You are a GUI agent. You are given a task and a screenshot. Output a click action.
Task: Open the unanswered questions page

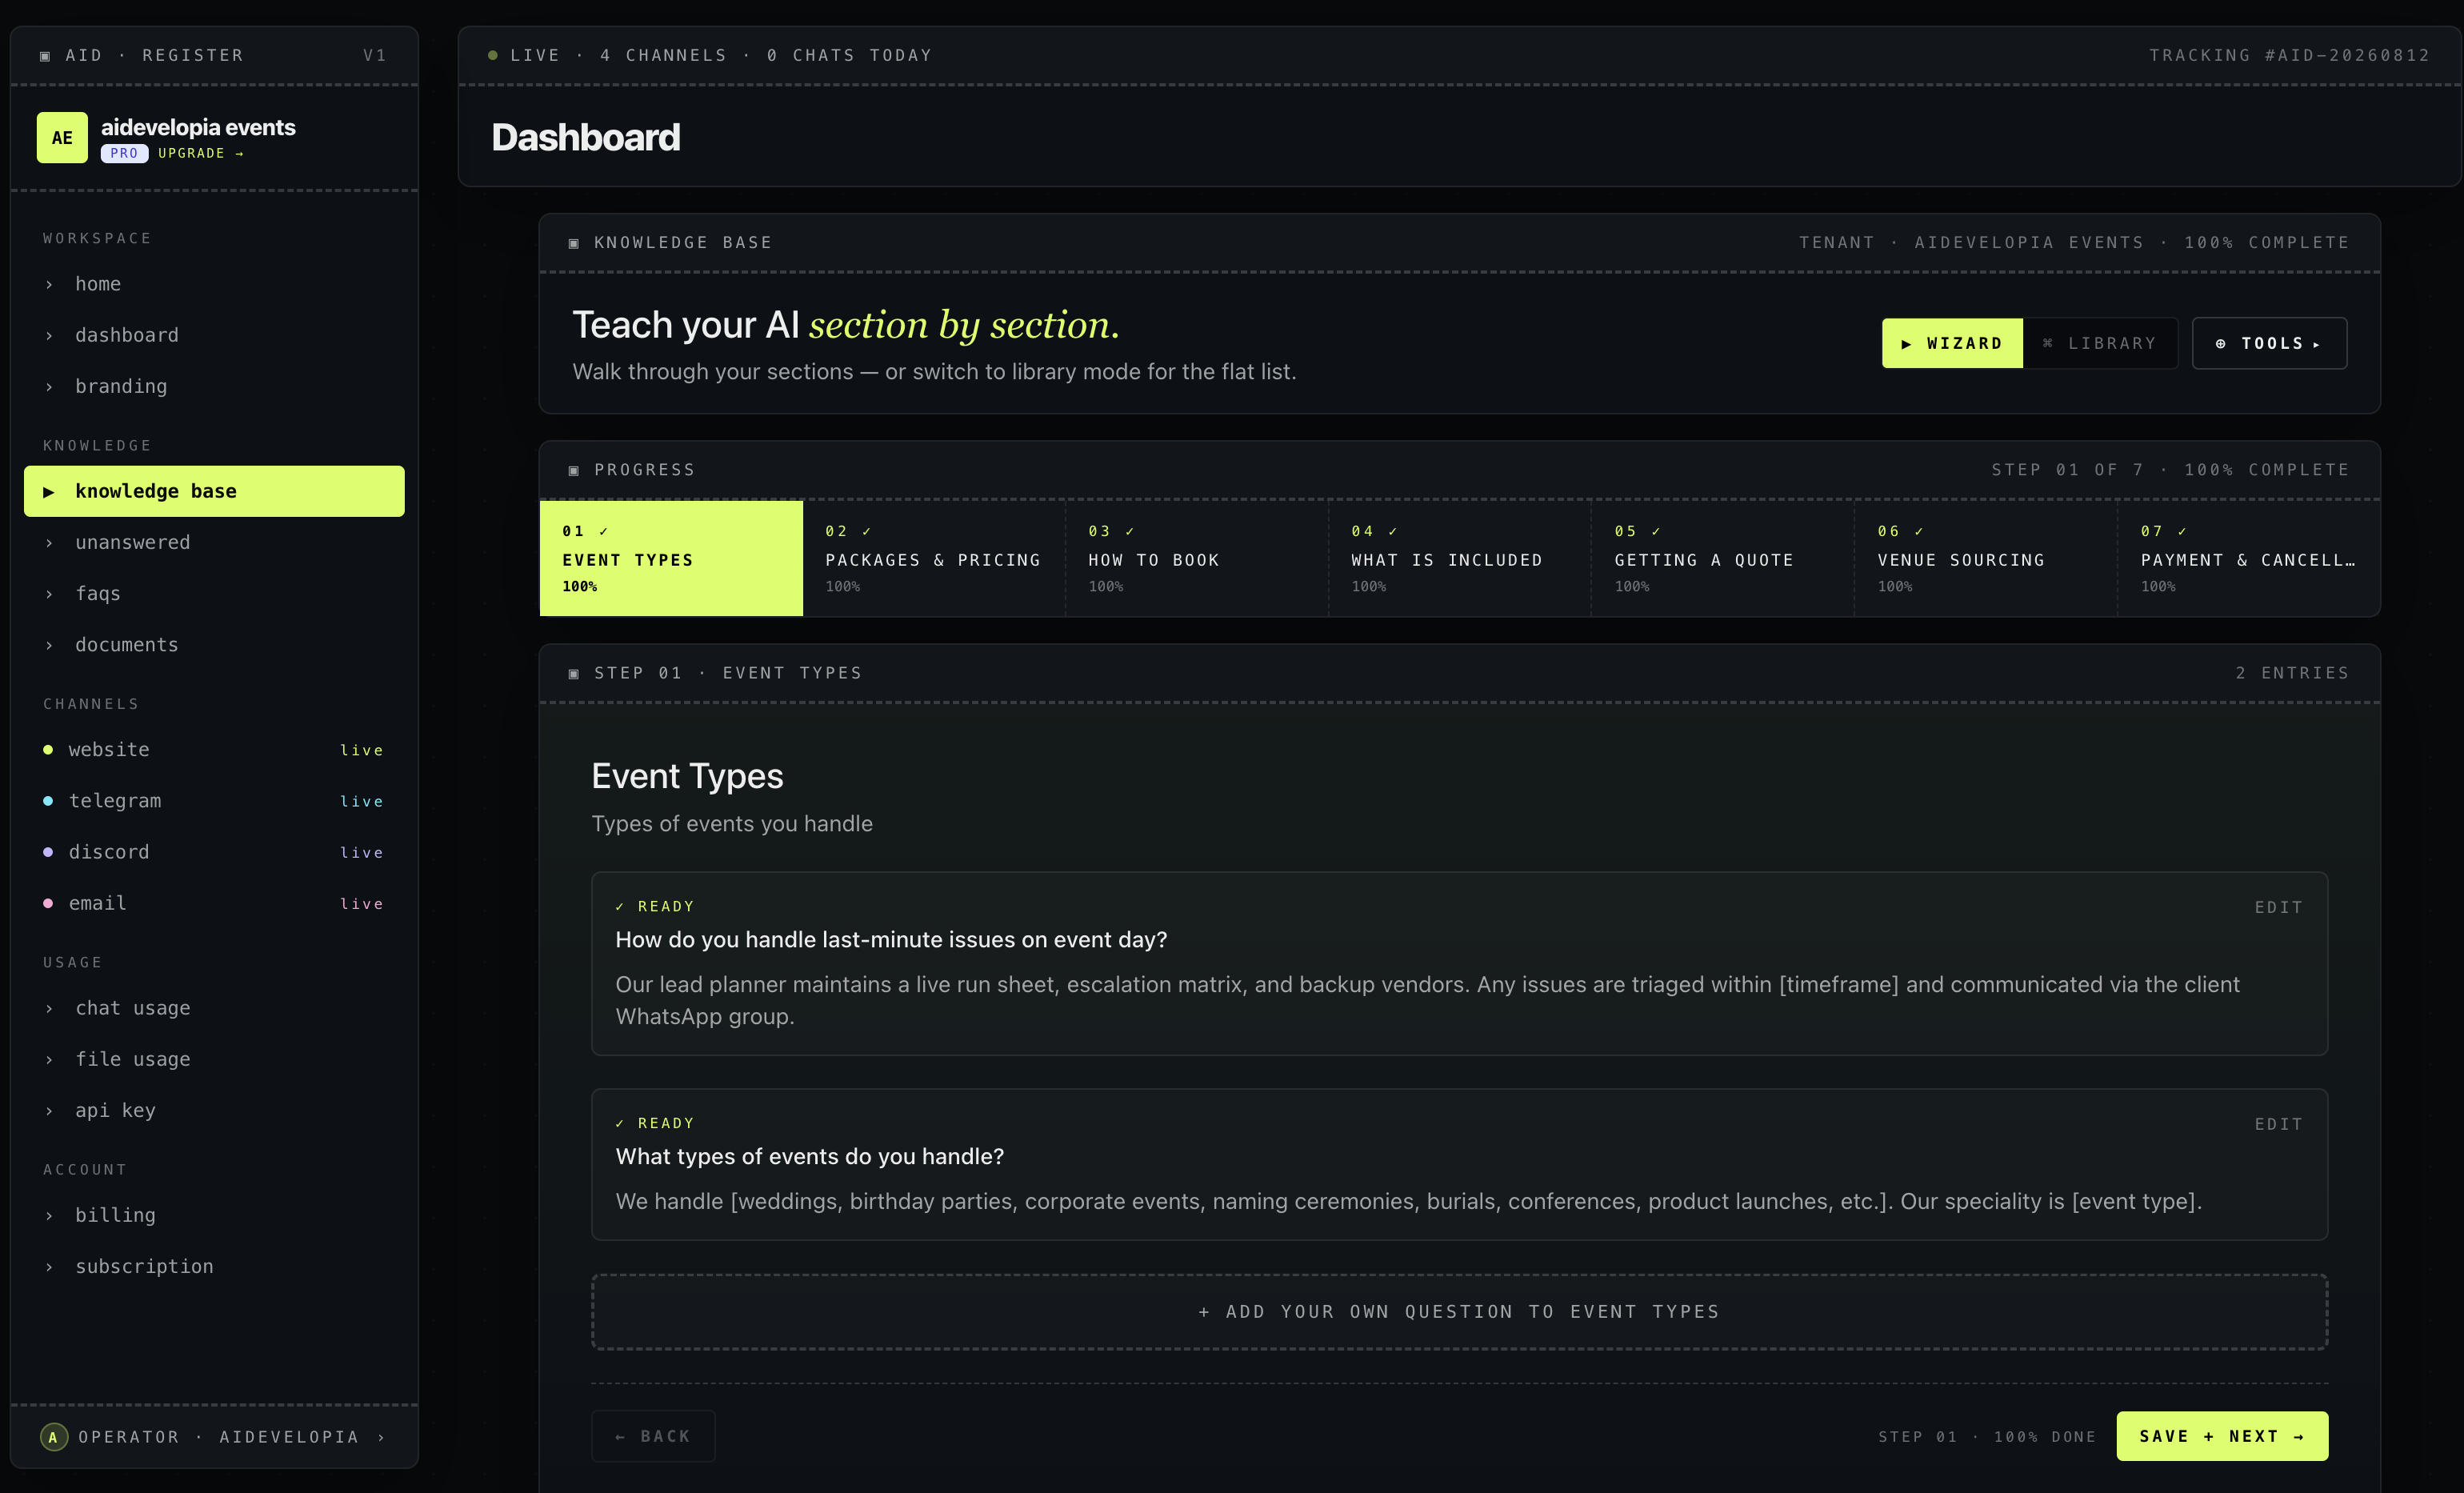coord(214,542)
